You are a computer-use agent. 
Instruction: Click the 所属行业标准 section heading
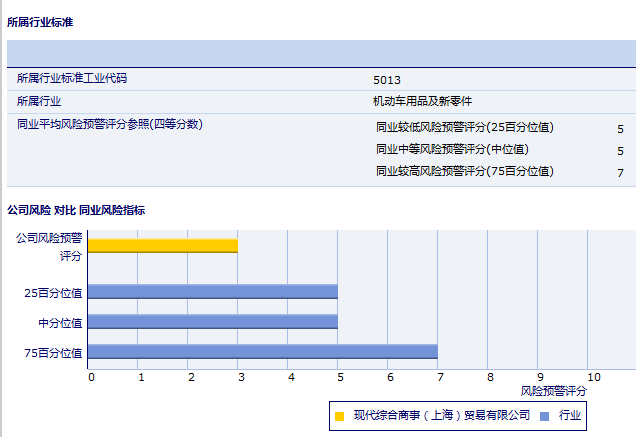(x=40, y=21)
